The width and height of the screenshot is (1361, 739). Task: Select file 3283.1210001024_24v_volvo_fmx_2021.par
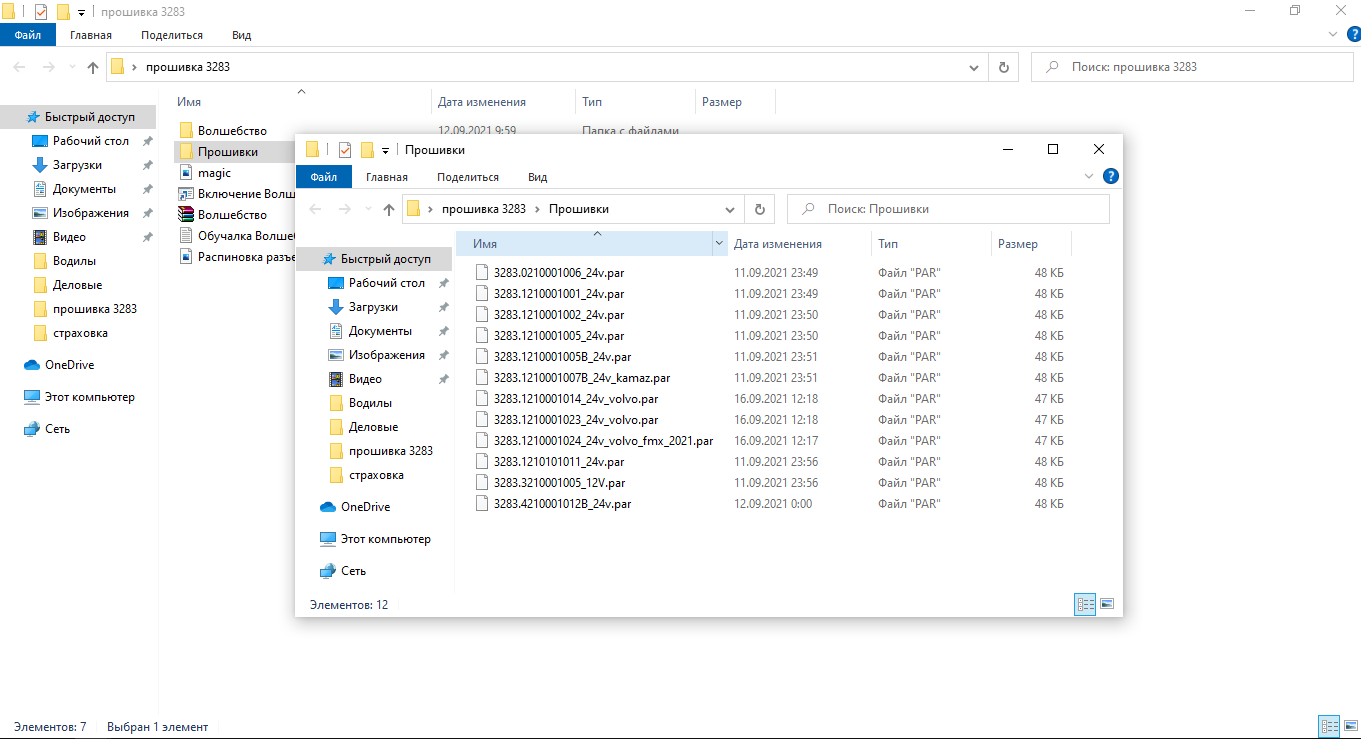[603, 441]
